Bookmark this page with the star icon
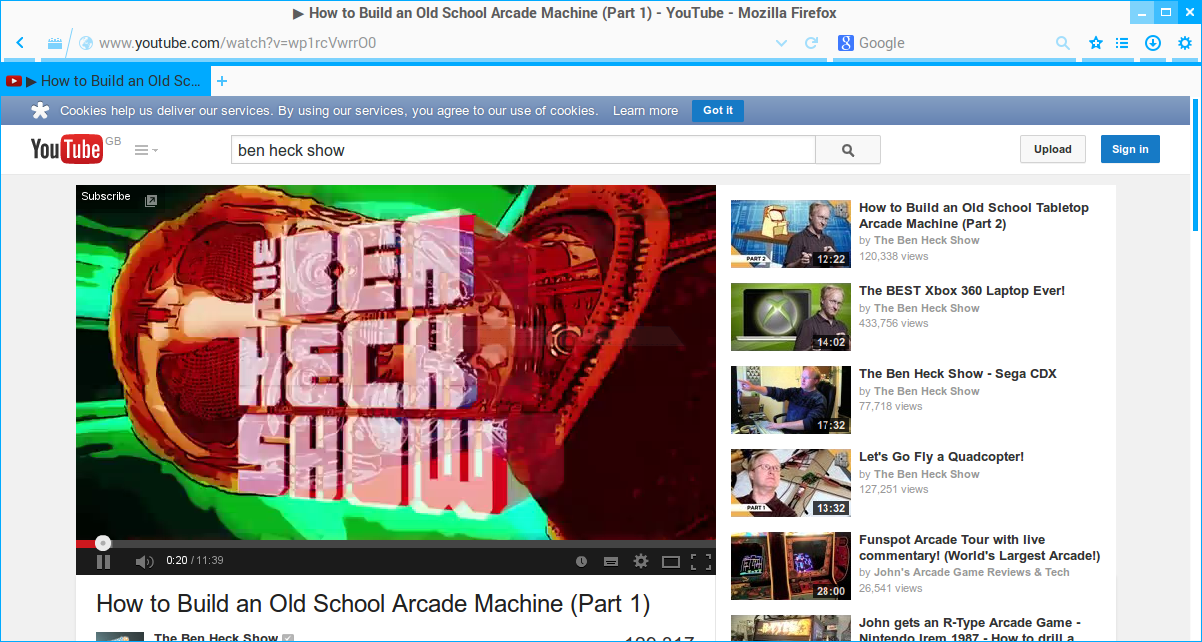 pyautogui.click(x=1095, y=43)
